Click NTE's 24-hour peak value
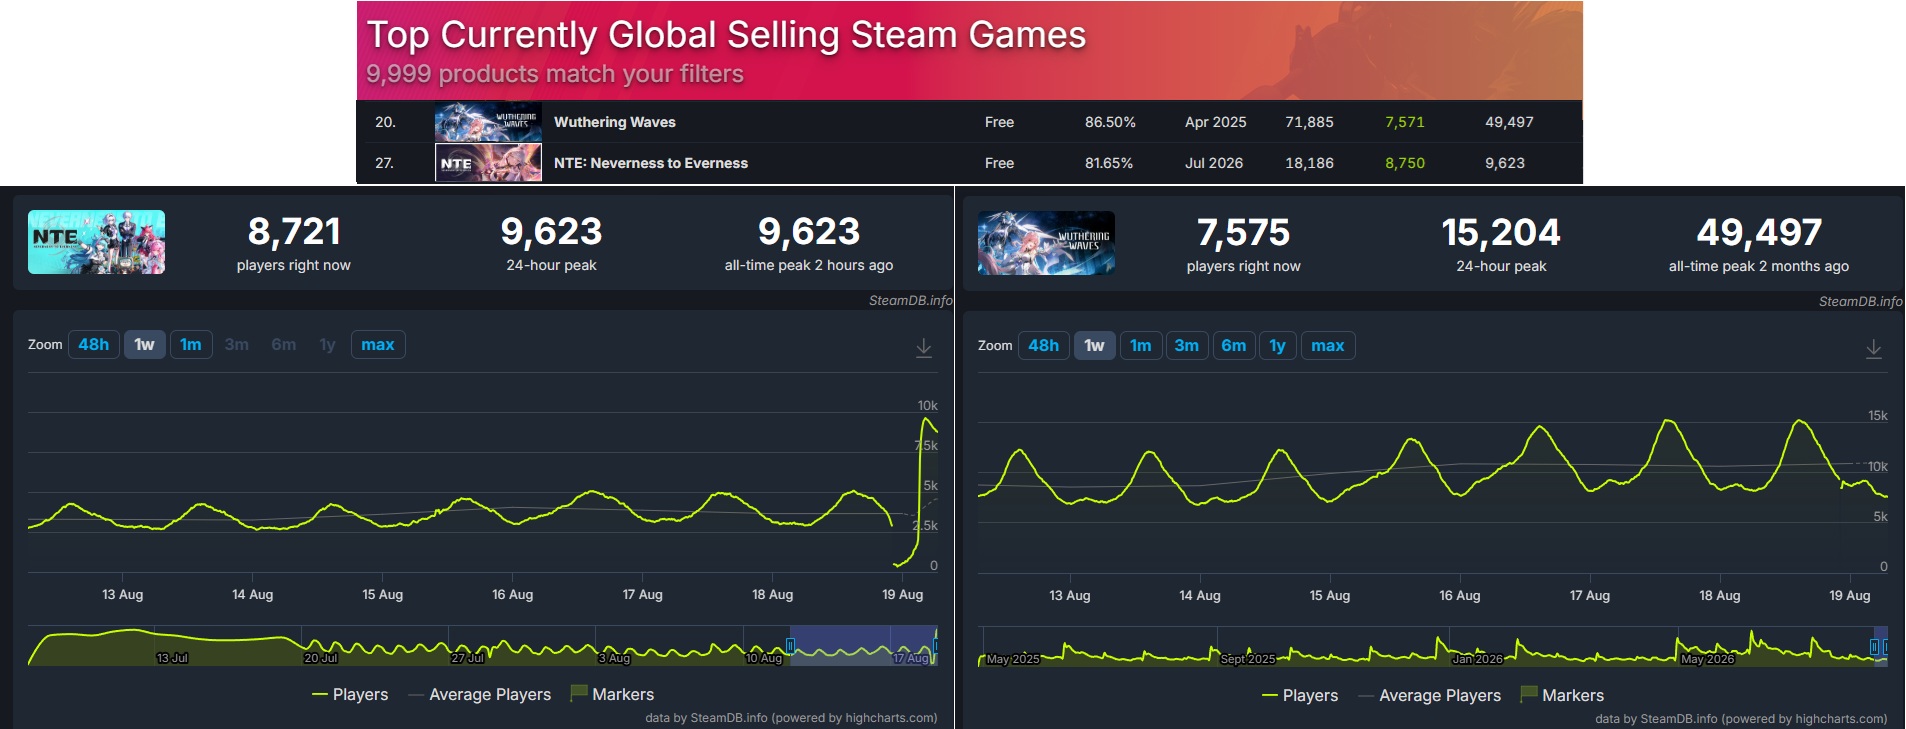Image resolution: width=1906 pixels, height=729 pixels. tap(551, 232)
